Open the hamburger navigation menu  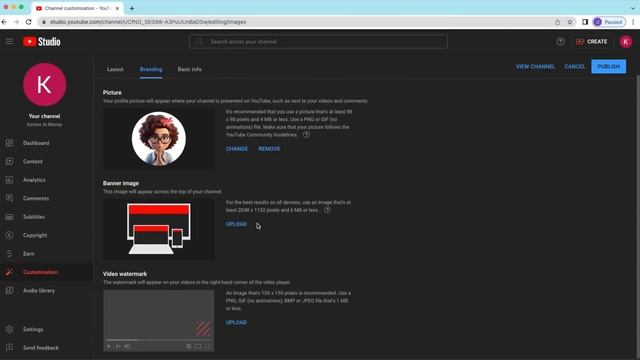click(x=9, y=41)
